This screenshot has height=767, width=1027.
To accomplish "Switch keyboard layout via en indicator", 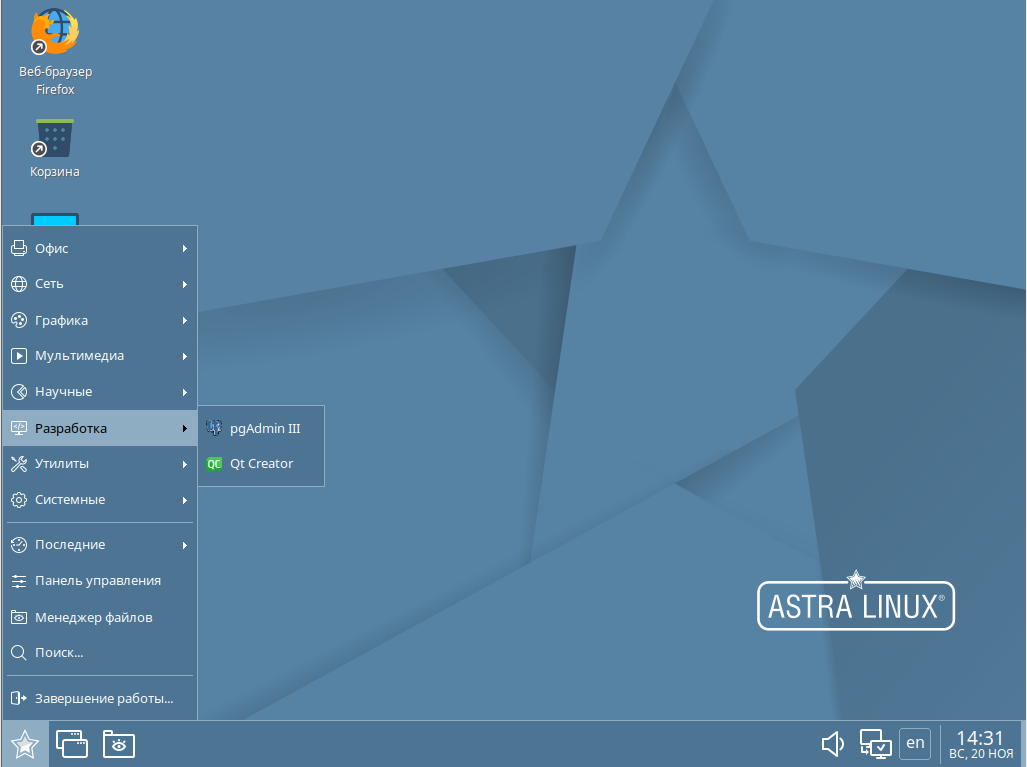I will click(915, 743).
